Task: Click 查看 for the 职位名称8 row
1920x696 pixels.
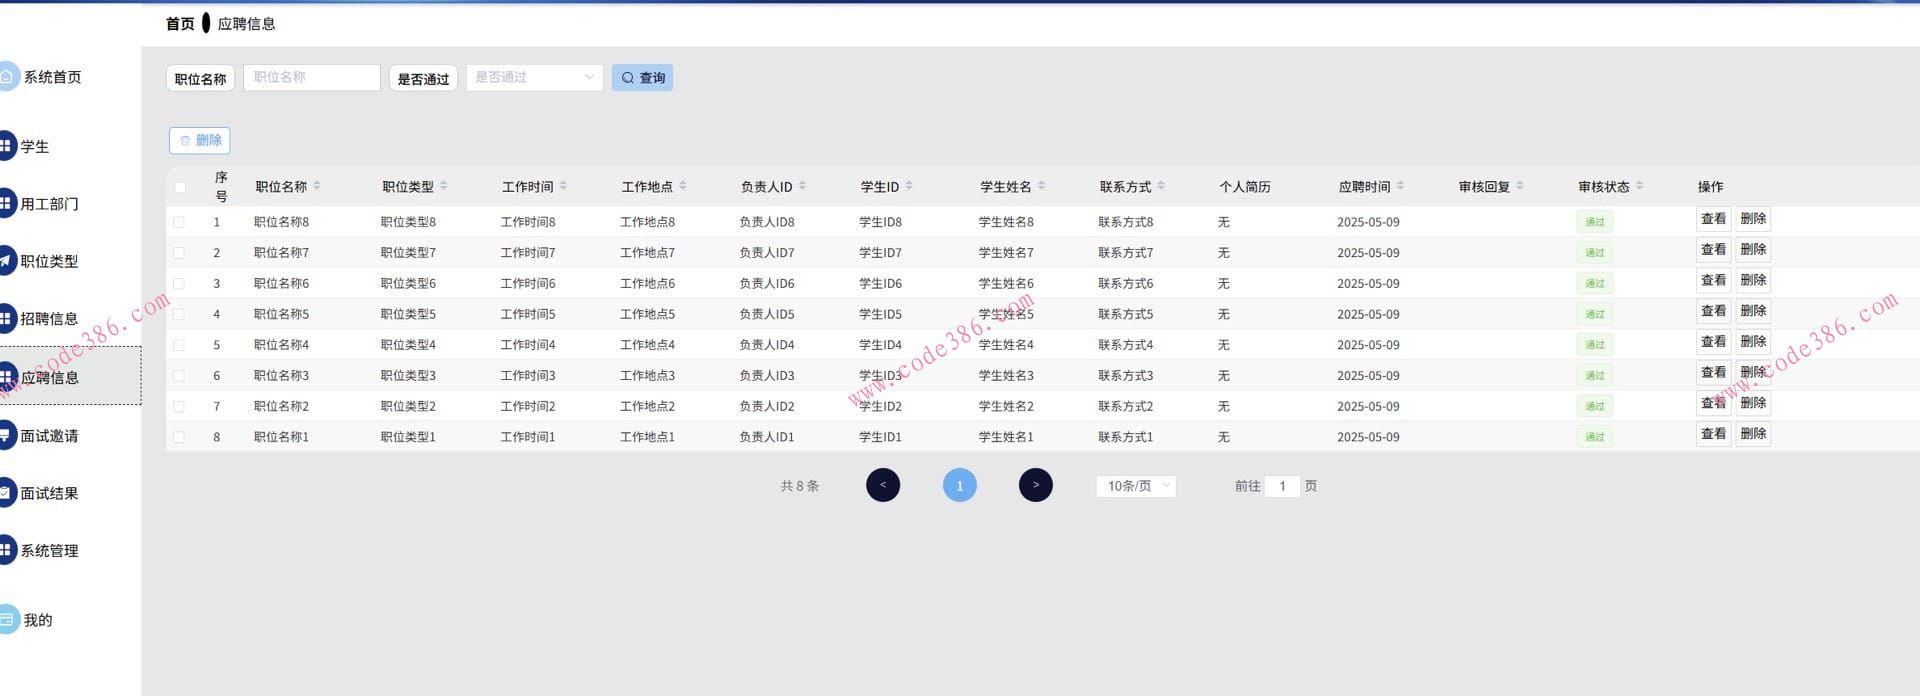Action: point(1713,219)
